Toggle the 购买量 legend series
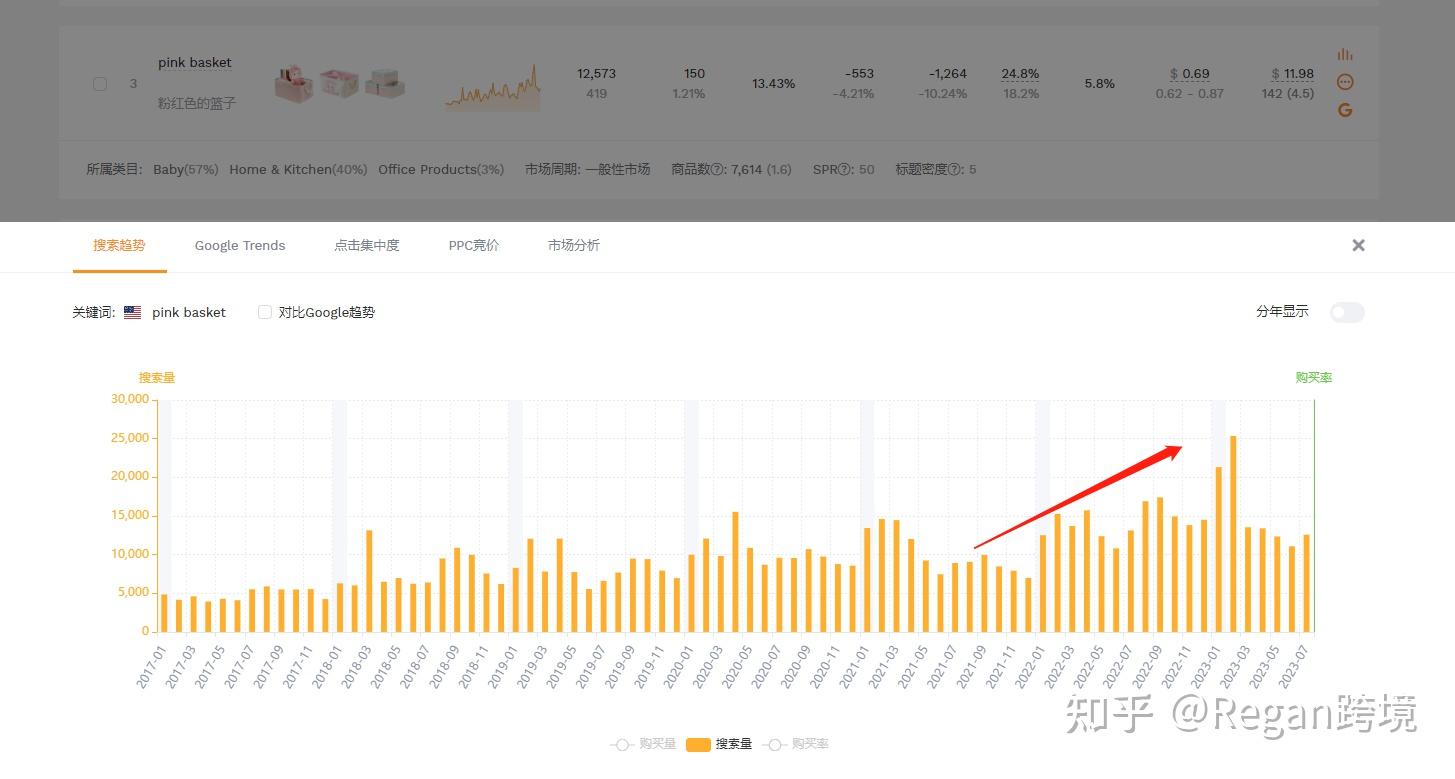The image size is (1455, 779). tap(643, 744)
